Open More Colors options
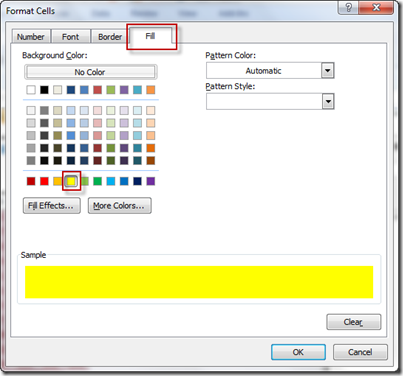Viewport: 403px width, 376px height. pos(119,206)
